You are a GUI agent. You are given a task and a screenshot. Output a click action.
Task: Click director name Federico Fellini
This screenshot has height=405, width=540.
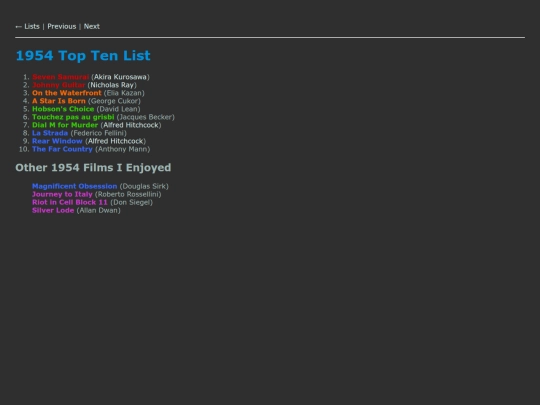[98, 133]
